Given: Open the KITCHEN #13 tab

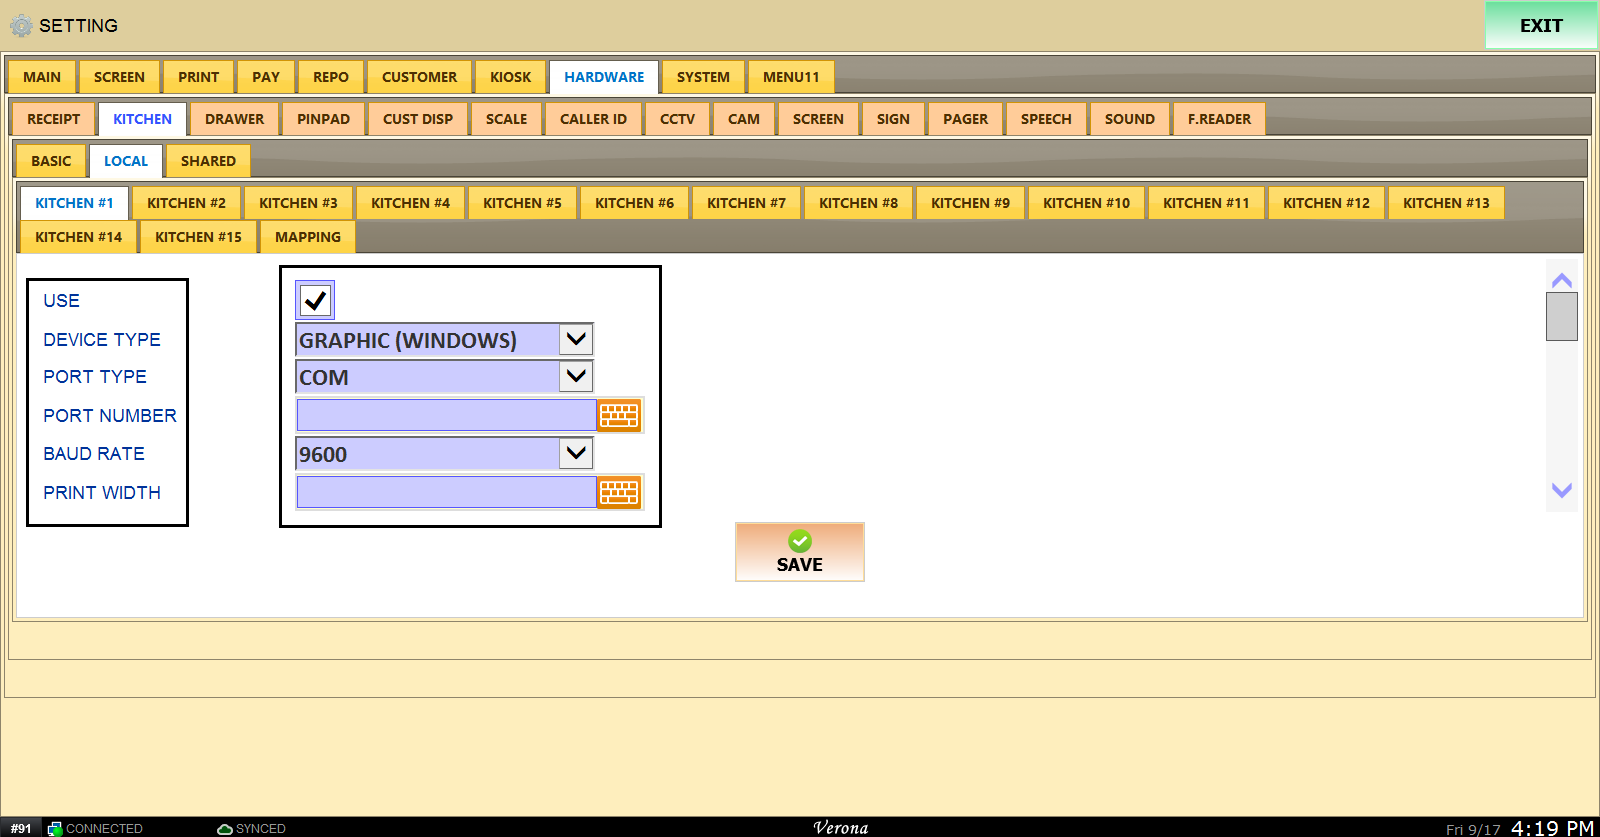Looking at the screenshot, I should tap(1446, 203).
